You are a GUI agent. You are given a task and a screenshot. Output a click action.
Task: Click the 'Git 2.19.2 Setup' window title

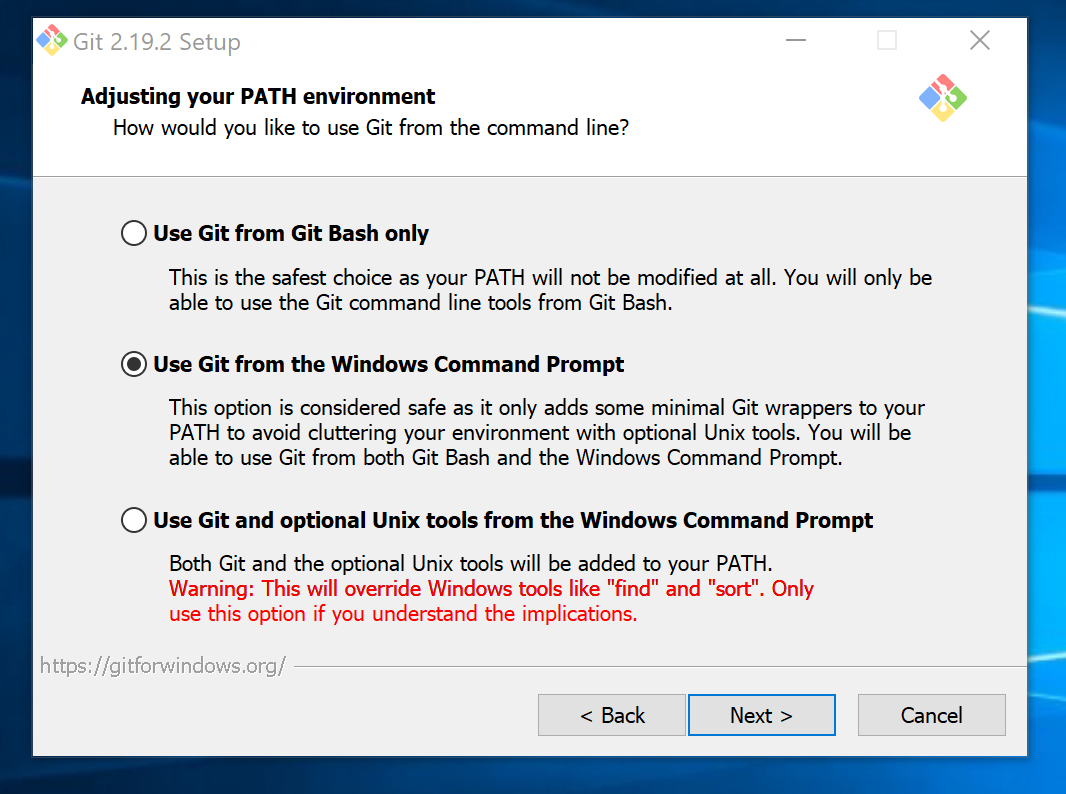pyautogui.click(x=156, y=41)
